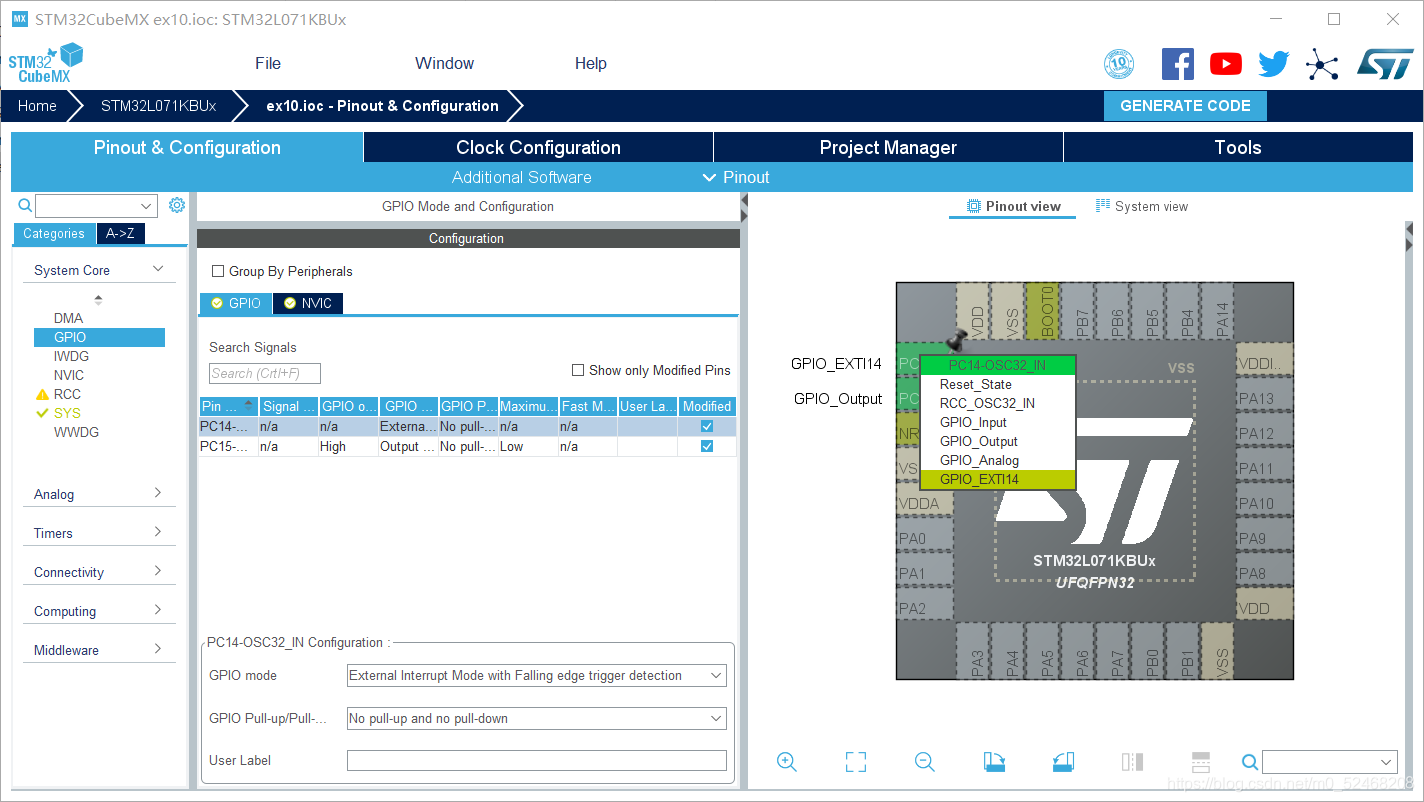Image resolution: width=1424 pixels, height=802 pixels.
Task: Click the ST logo
Action: point(1385,64)
